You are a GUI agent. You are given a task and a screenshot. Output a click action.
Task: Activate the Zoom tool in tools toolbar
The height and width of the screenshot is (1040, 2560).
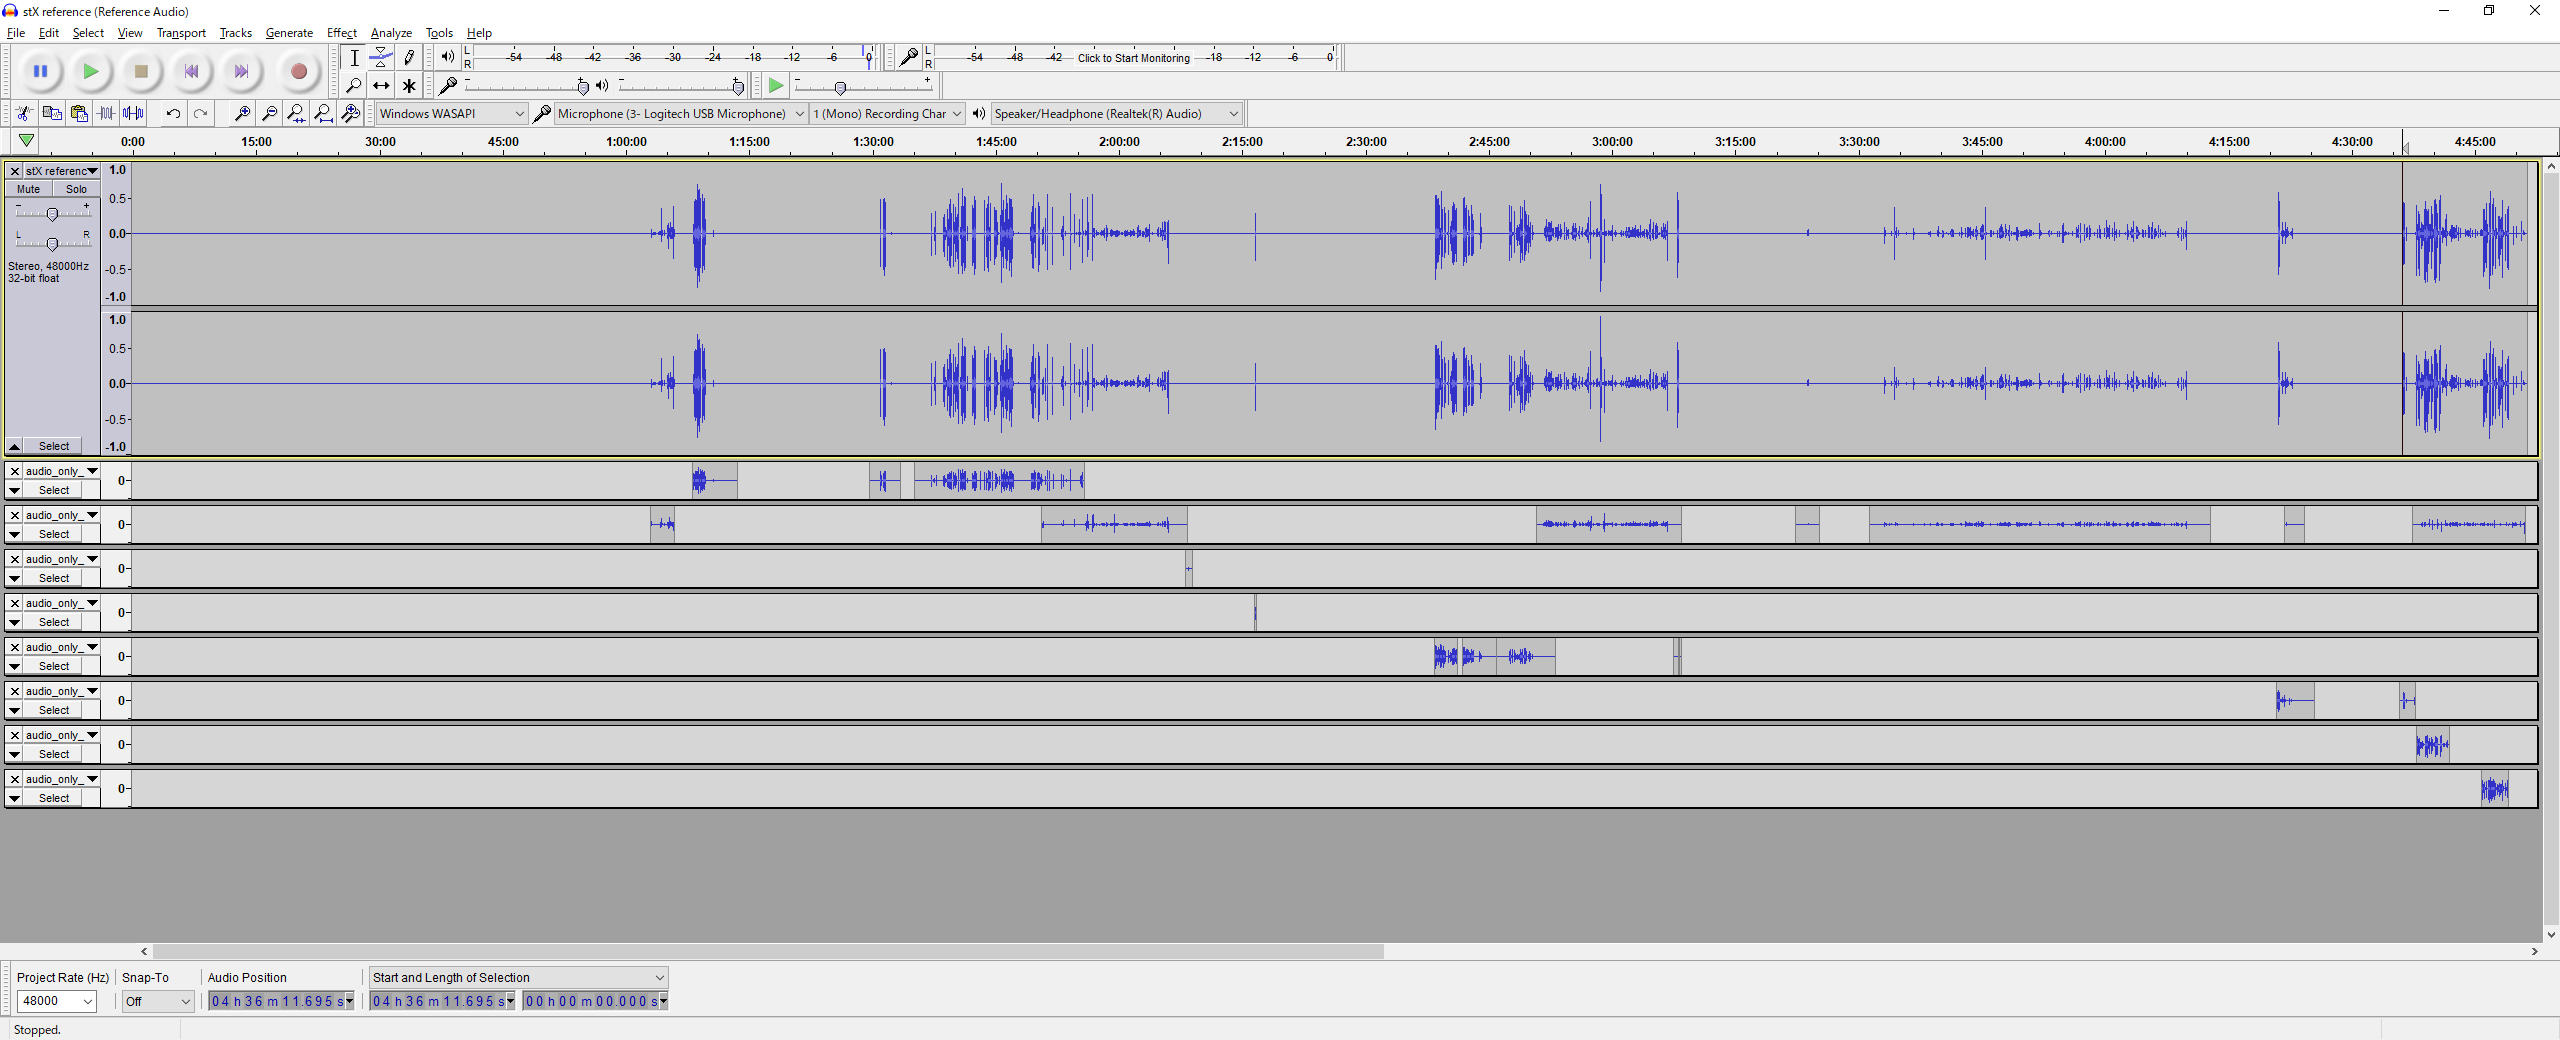coord(354,86)
